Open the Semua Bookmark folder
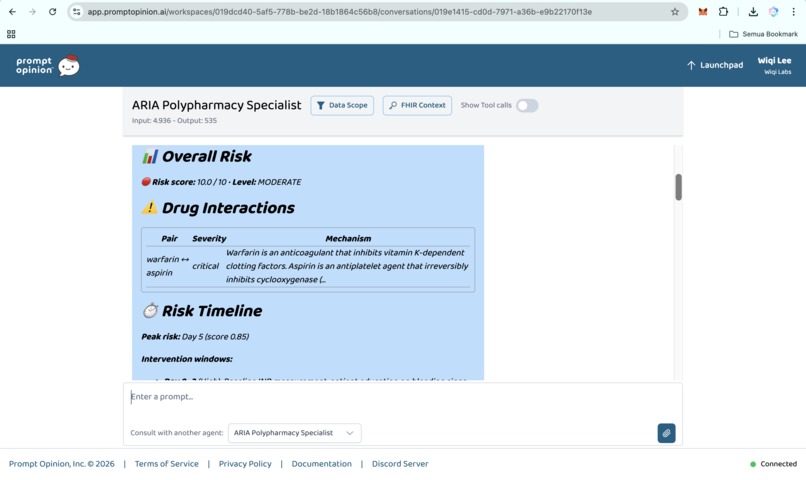This screenshot has width=806, height=480. pos(763,34)
